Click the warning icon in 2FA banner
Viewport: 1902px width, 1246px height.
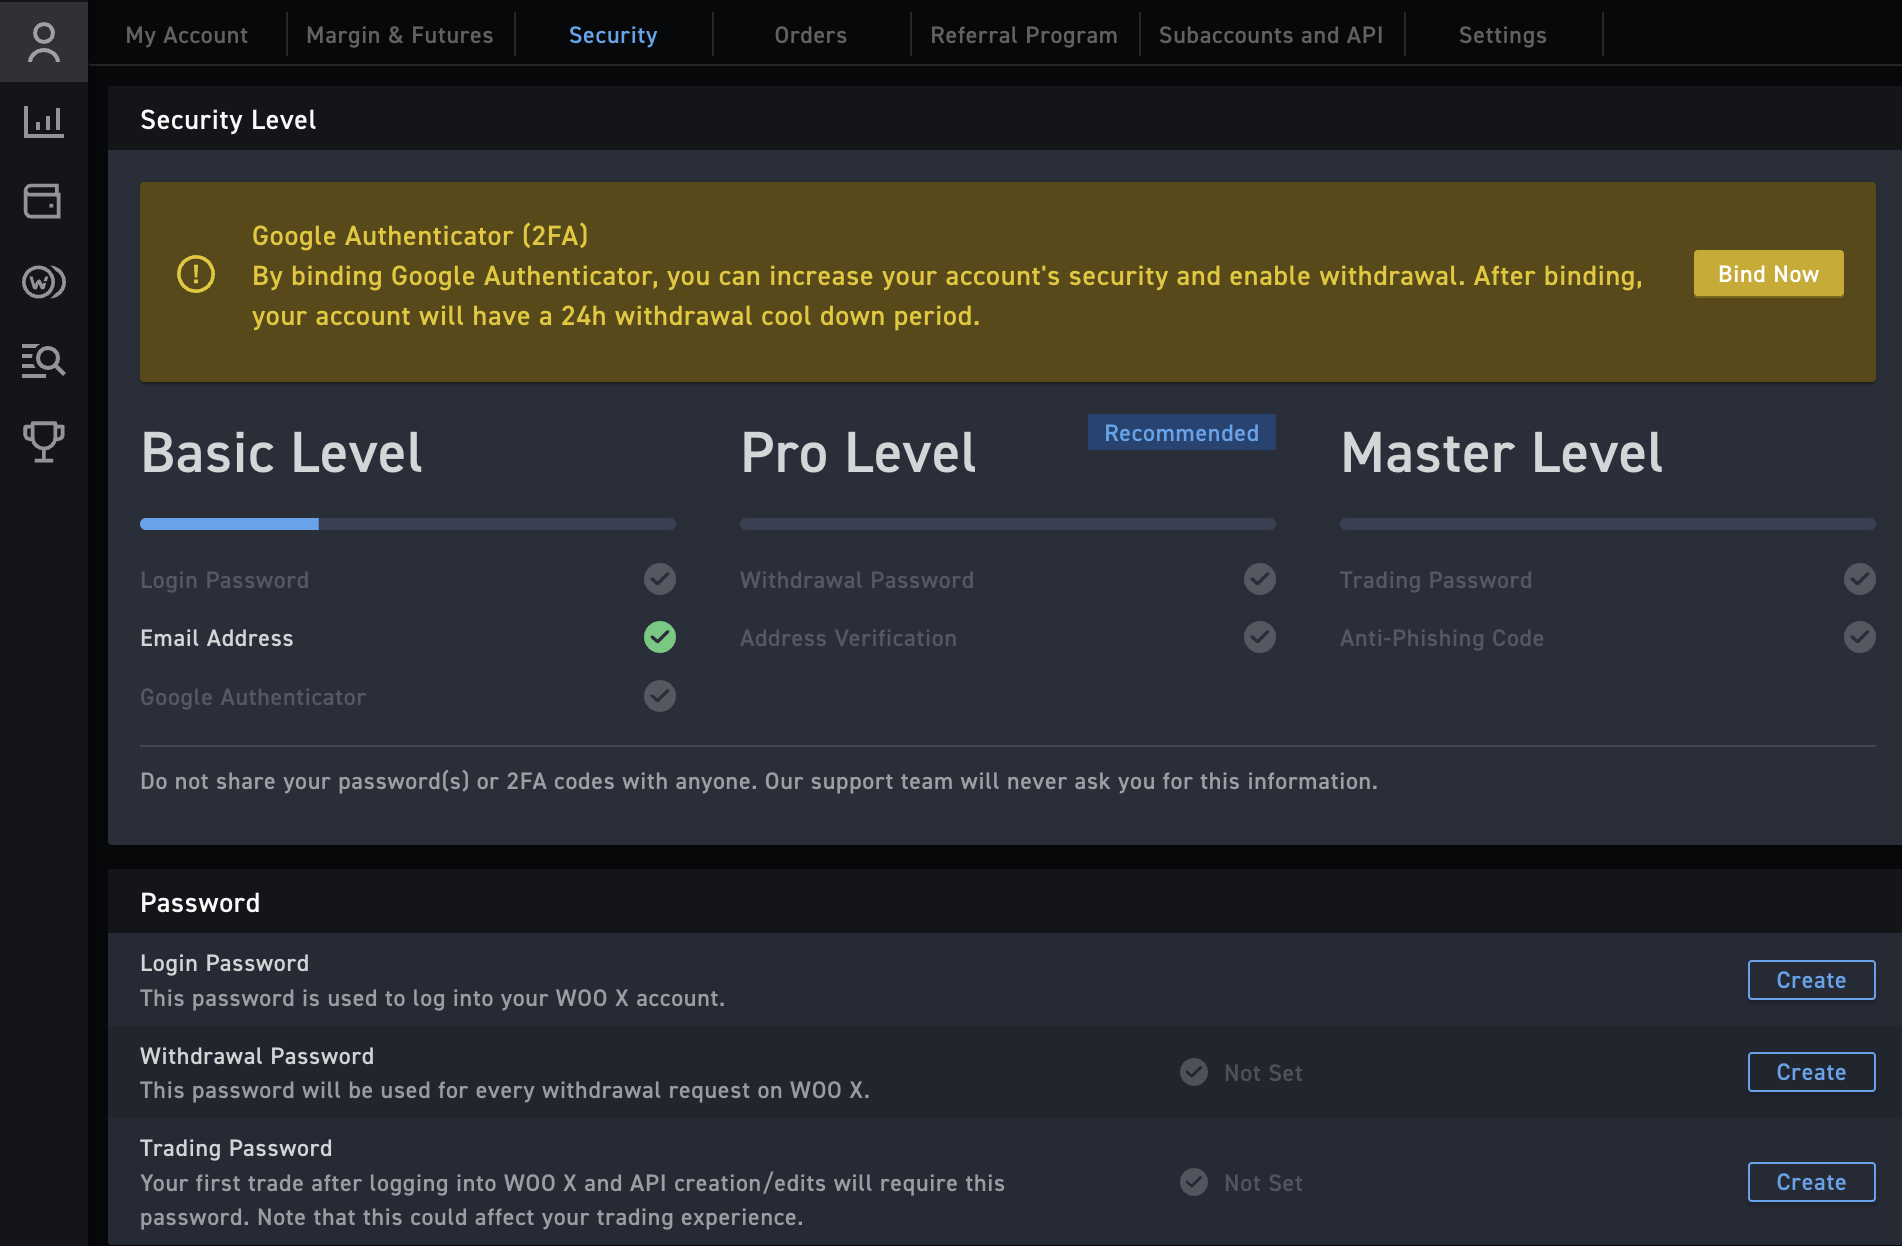pyautogui.click(x=196, y=274)
